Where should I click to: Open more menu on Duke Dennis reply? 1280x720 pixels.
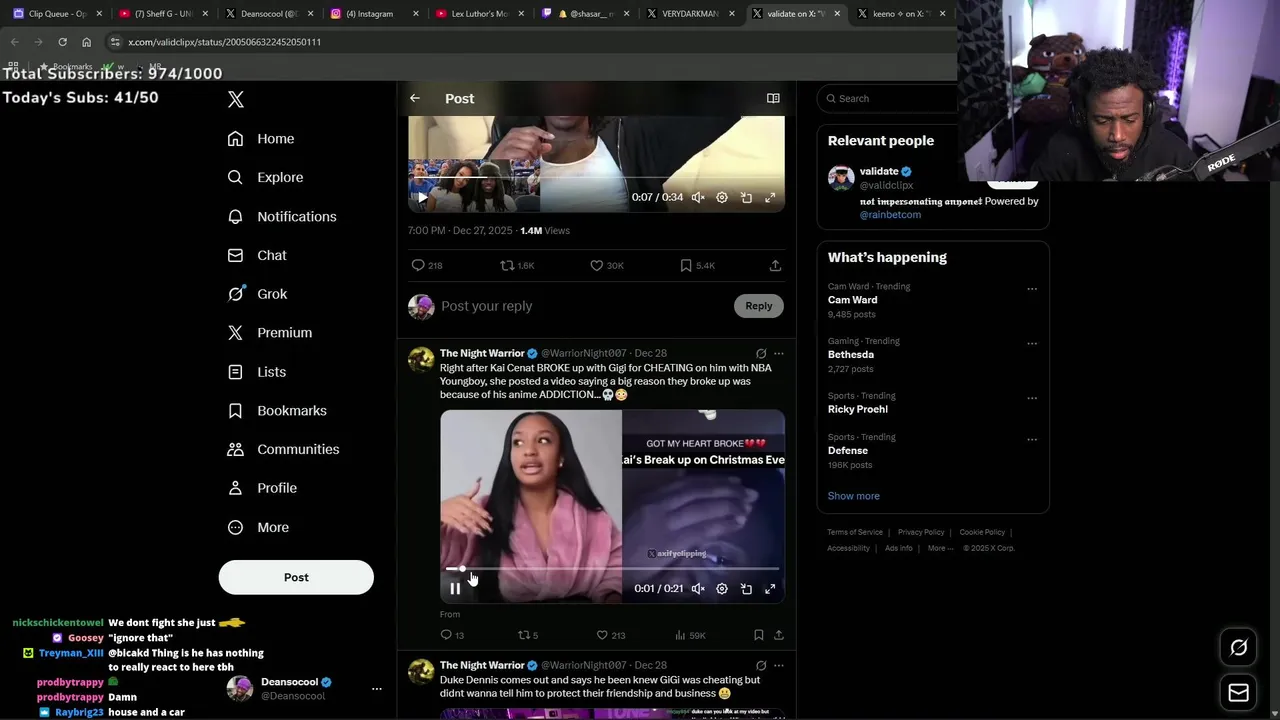(779, 665)
